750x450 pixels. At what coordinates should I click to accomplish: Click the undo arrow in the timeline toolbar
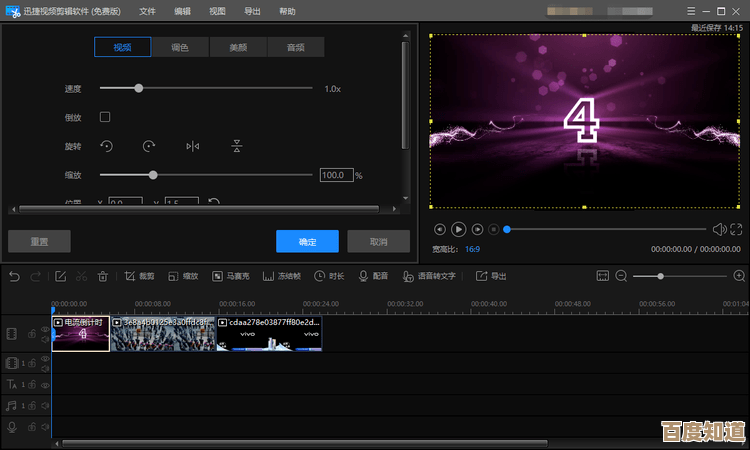[14, 276]
